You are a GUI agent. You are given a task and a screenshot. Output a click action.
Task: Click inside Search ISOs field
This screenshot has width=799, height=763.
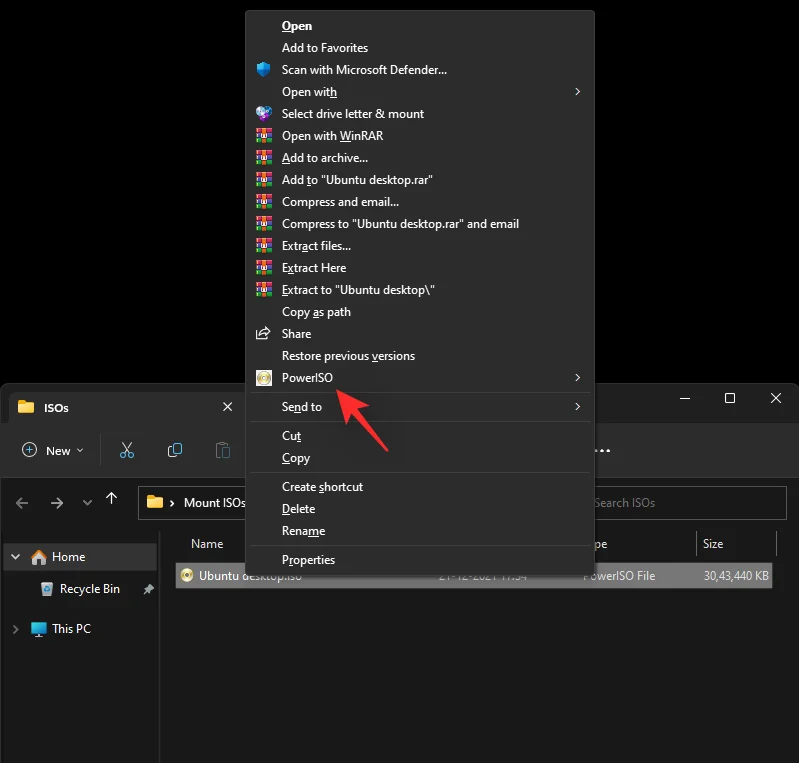[x=690, y=503]
